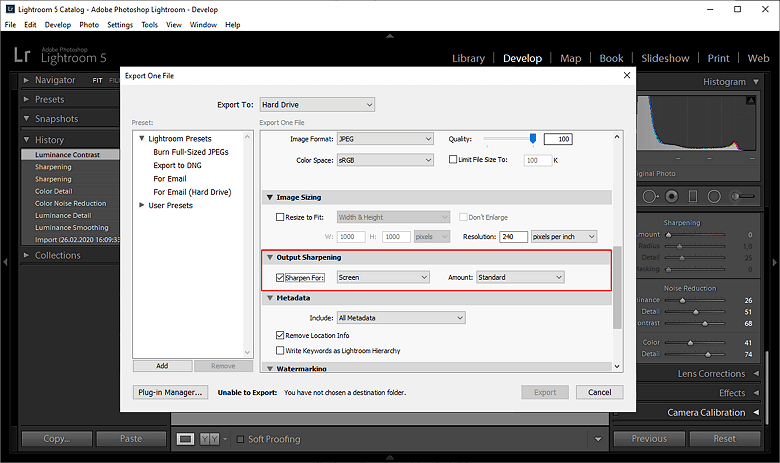Open the Develop menu
The height and width of the screenshot is (463, 780).
pyautogui.click(x=58, y=24)
